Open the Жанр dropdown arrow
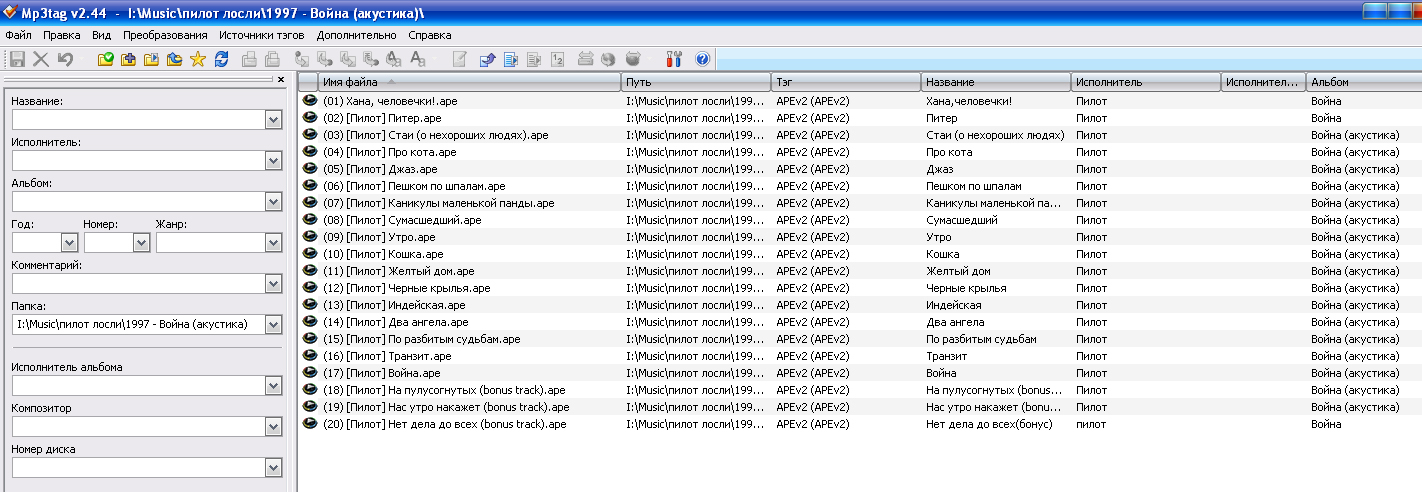 pyautogui.click(x=274, y=242)
